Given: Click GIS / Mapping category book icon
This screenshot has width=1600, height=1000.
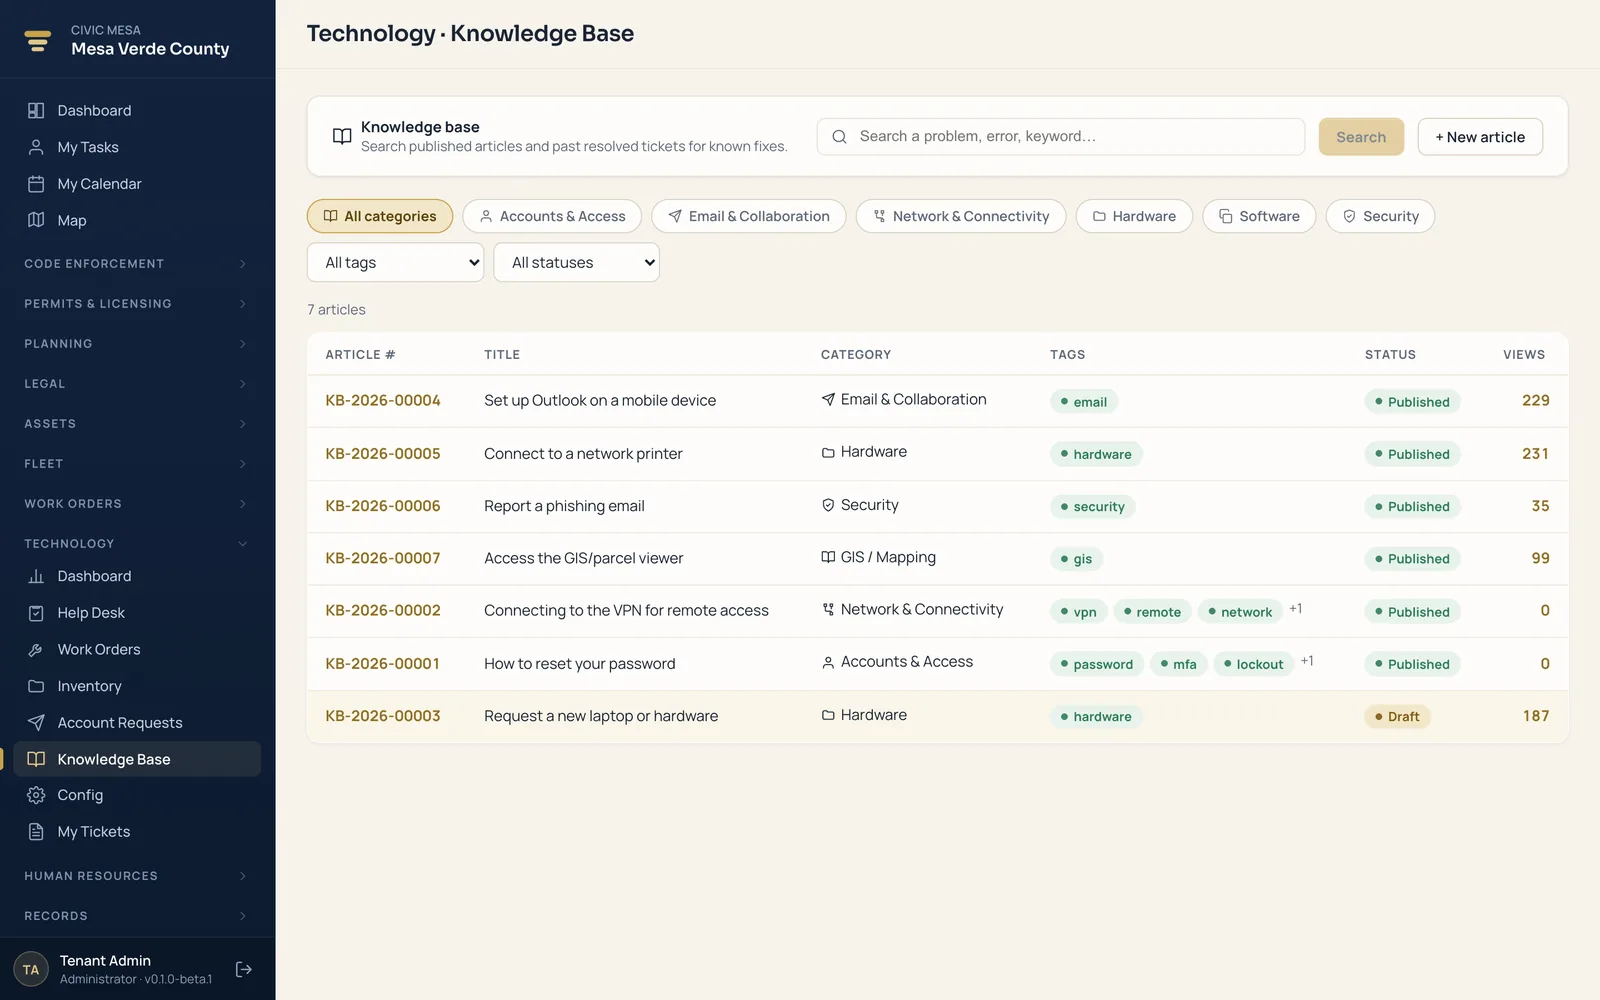Looking at the screenshot, I should coord(828,557).
